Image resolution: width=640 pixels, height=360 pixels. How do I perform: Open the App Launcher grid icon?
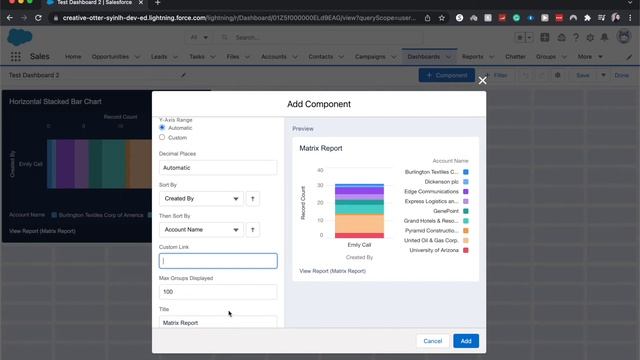(x=16, y=57)
